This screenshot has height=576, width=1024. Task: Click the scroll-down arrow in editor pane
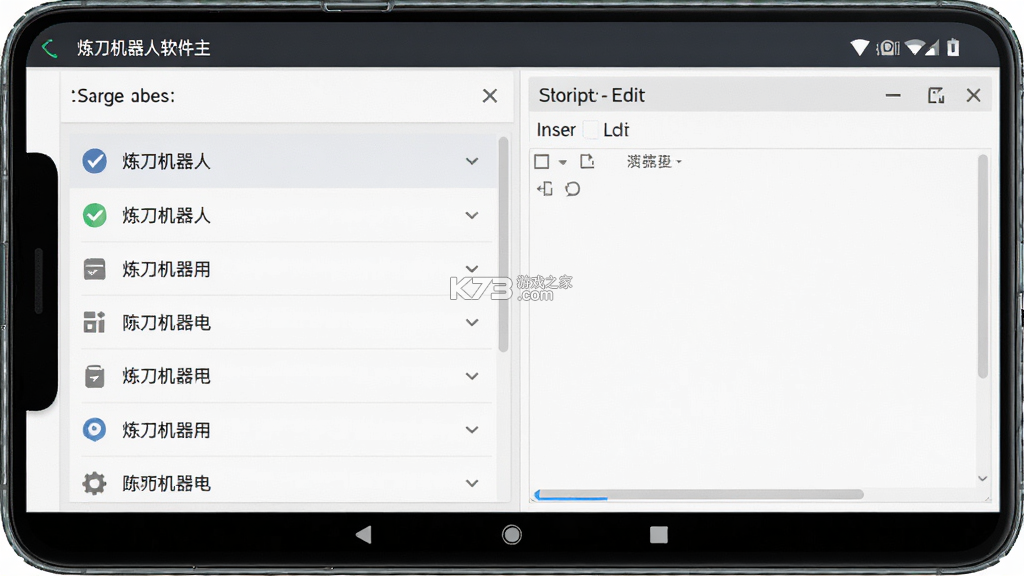point(982,479)
